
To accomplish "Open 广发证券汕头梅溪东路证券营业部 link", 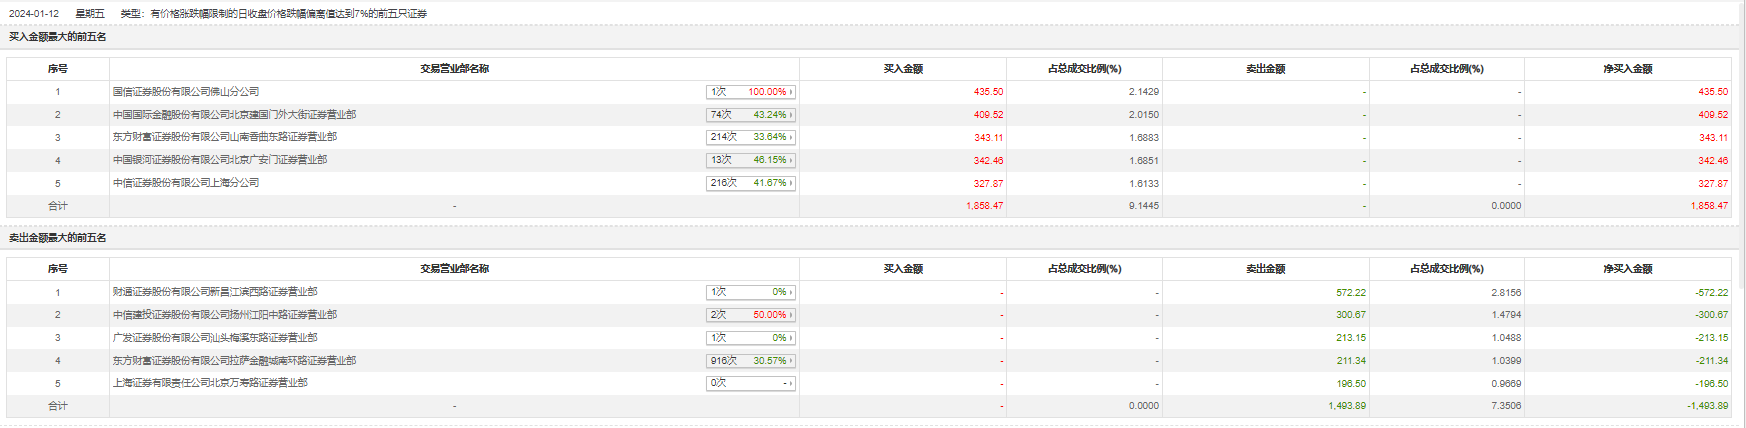I will click(215, 338).
